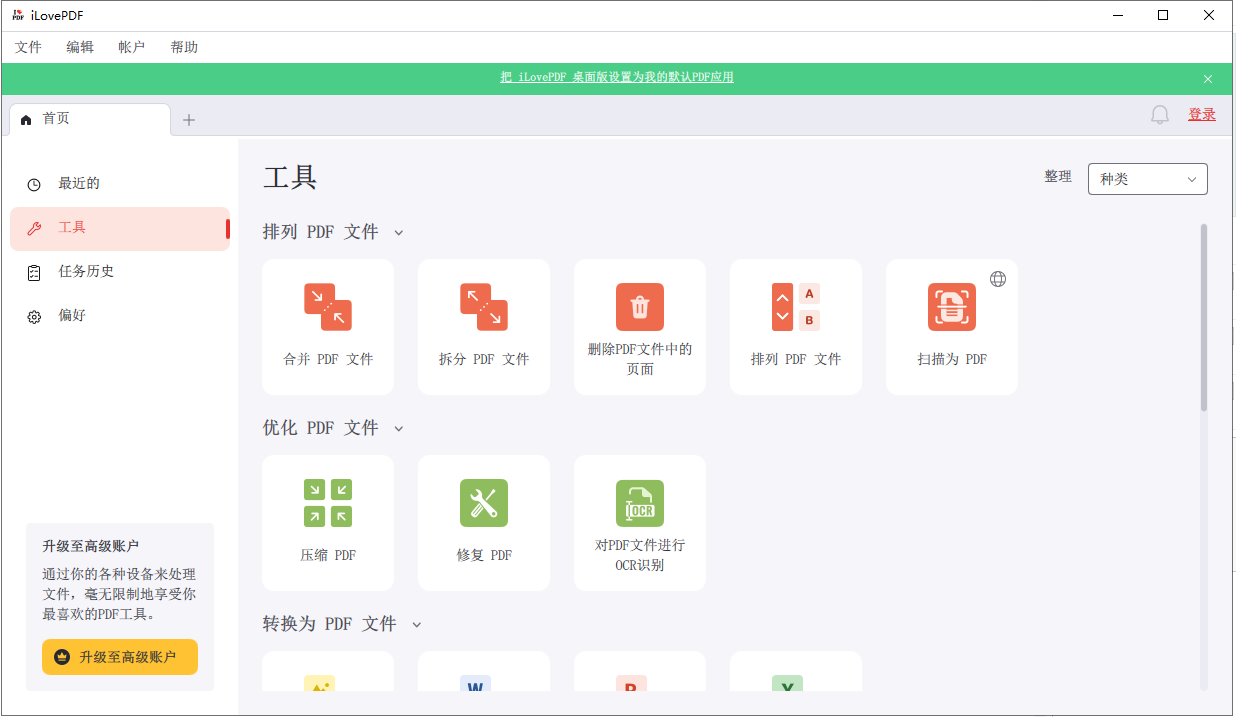Open the 编辑 menu

(x=80, y=47)
